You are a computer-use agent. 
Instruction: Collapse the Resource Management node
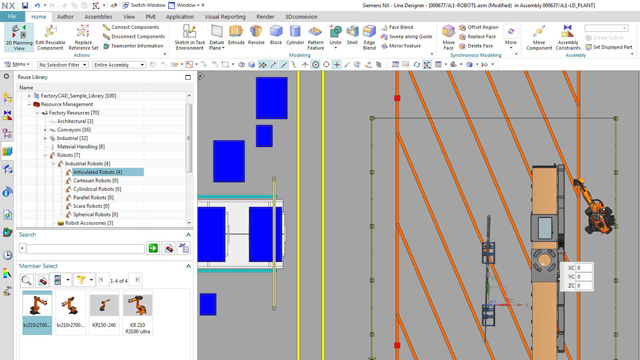click(x=29, y=104)
